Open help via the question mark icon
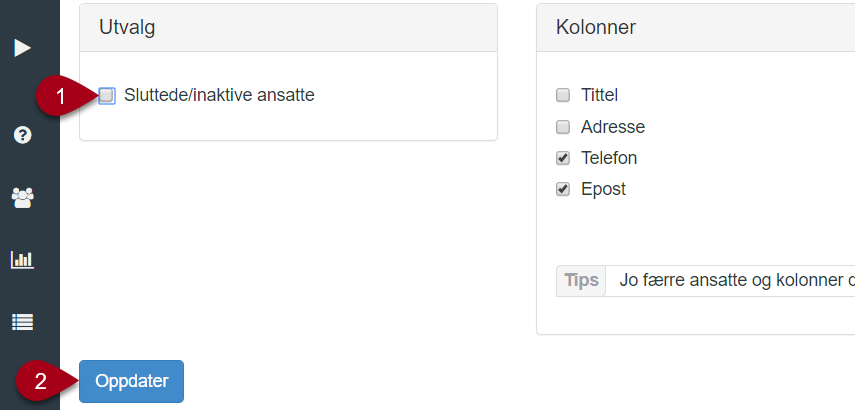The width and height of the screenshot is (855, 410). (x=22, y=135)
